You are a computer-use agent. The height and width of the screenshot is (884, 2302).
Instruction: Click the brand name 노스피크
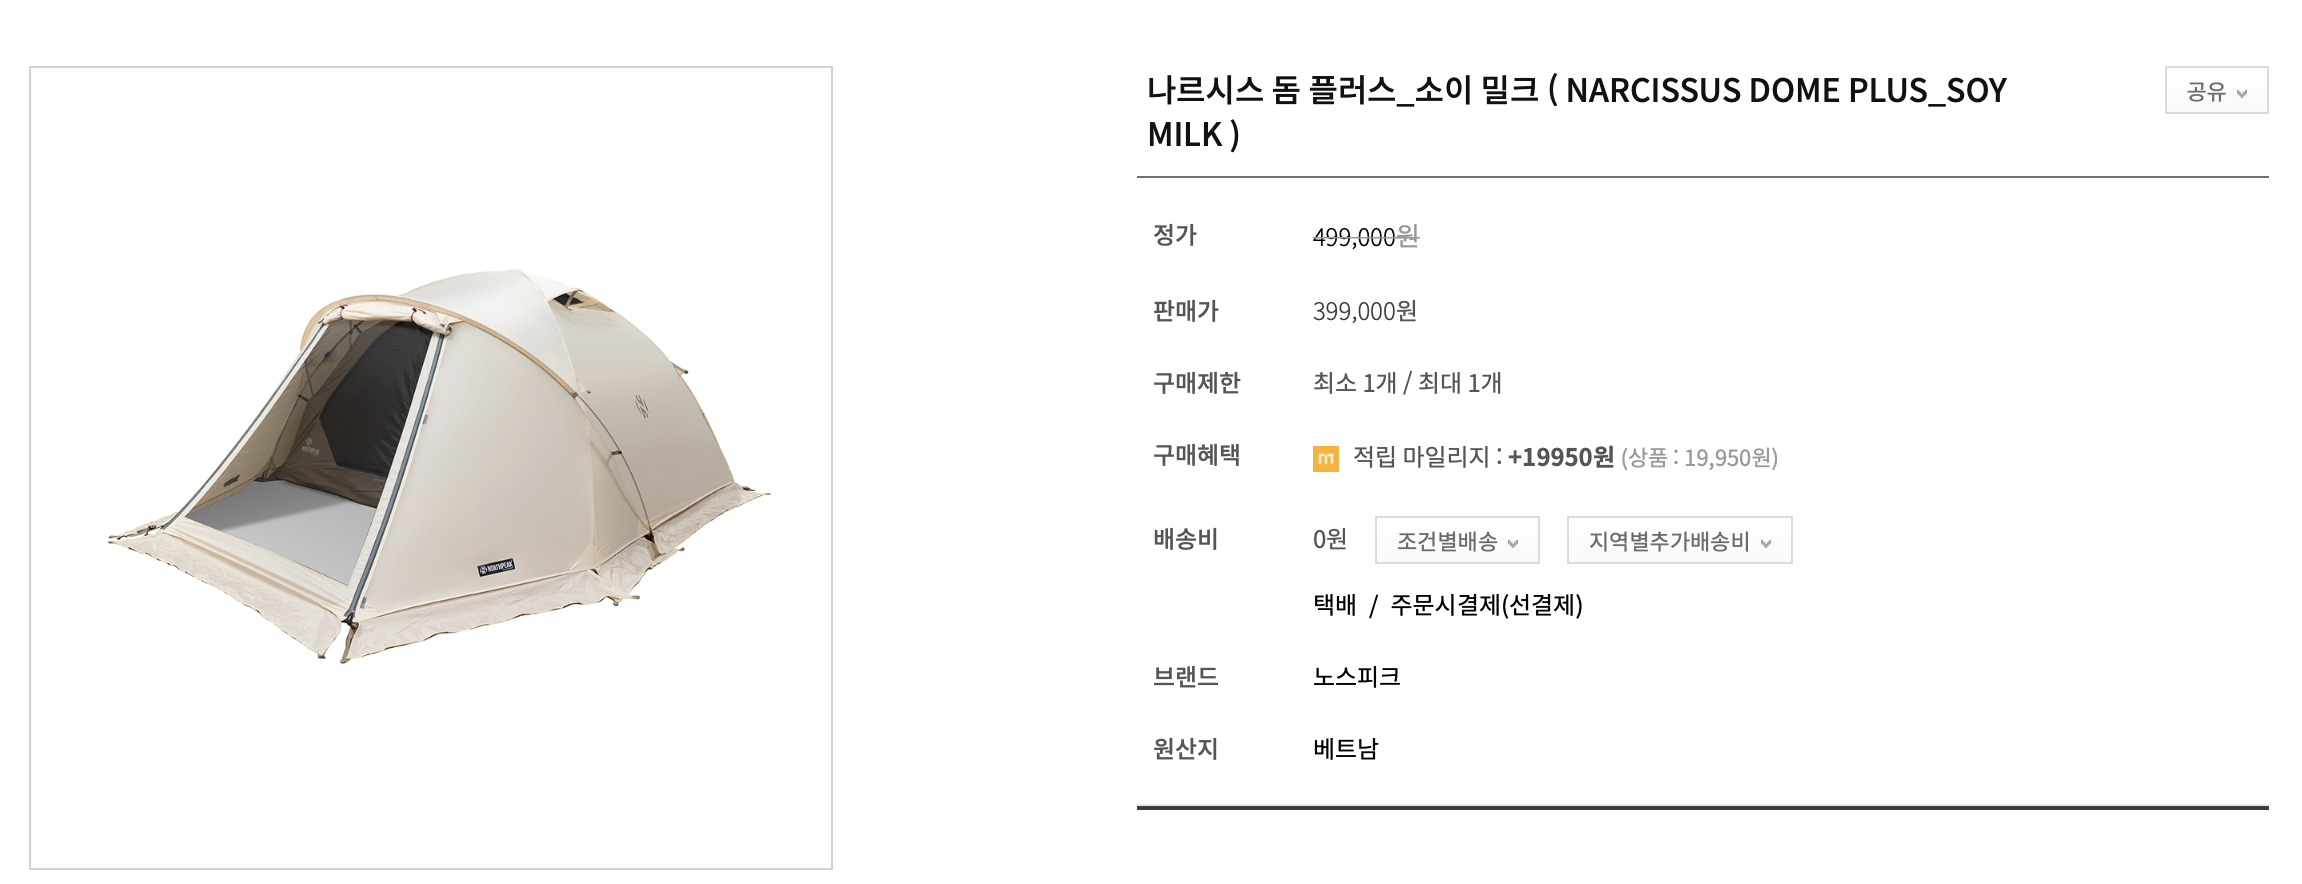coord(1357,676)
